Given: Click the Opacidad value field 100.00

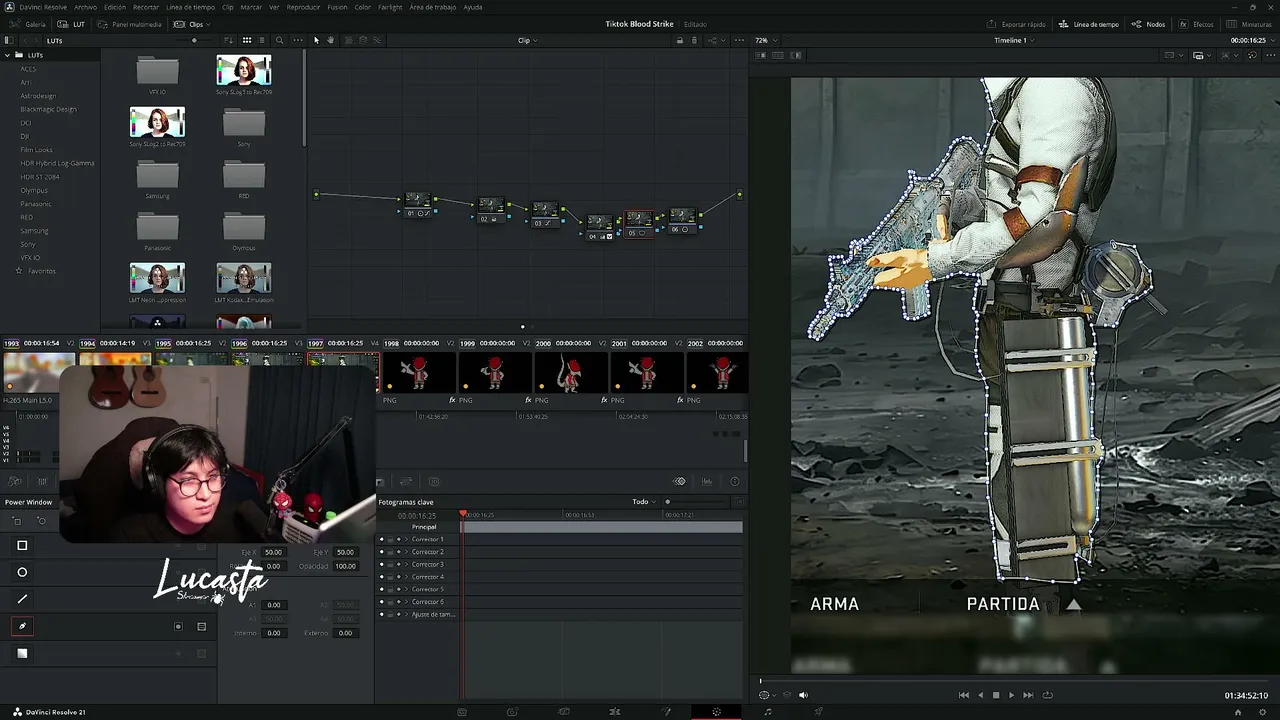Looking at the screenshot, I should click(x=345, y=566).
